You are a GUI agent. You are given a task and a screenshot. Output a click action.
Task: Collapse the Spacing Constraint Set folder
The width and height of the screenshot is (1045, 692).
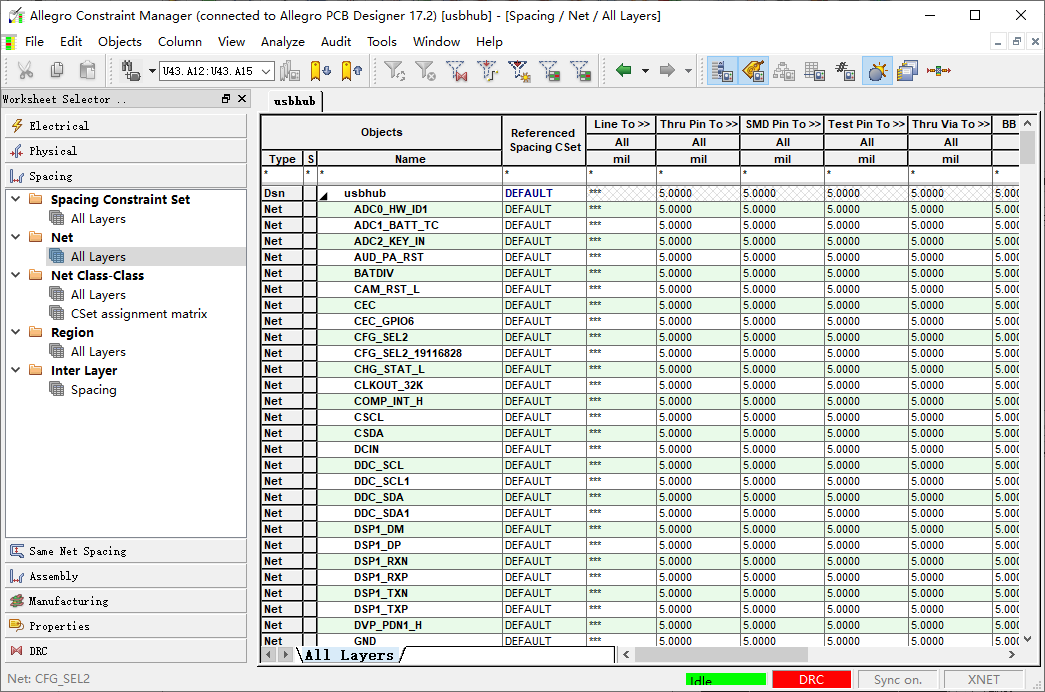coord(16,199)
